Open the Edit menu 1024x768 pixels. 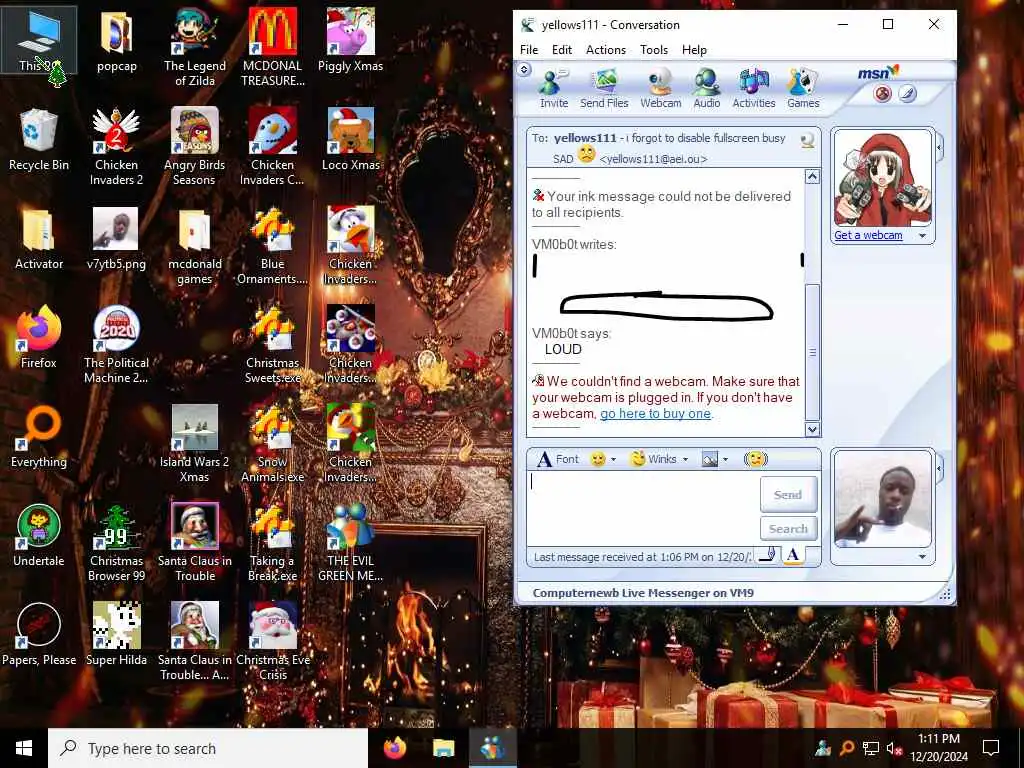(562, 50)
